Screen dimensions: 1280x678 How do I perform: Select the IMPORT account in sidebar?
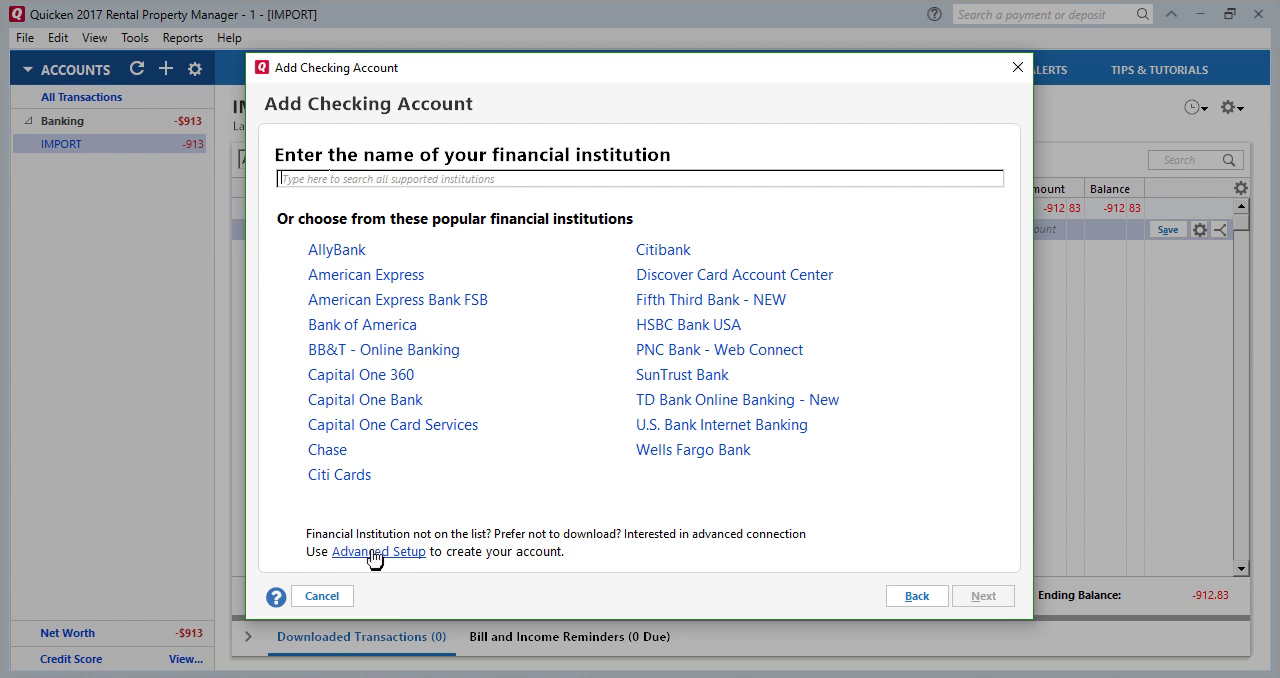coord(109,144)
